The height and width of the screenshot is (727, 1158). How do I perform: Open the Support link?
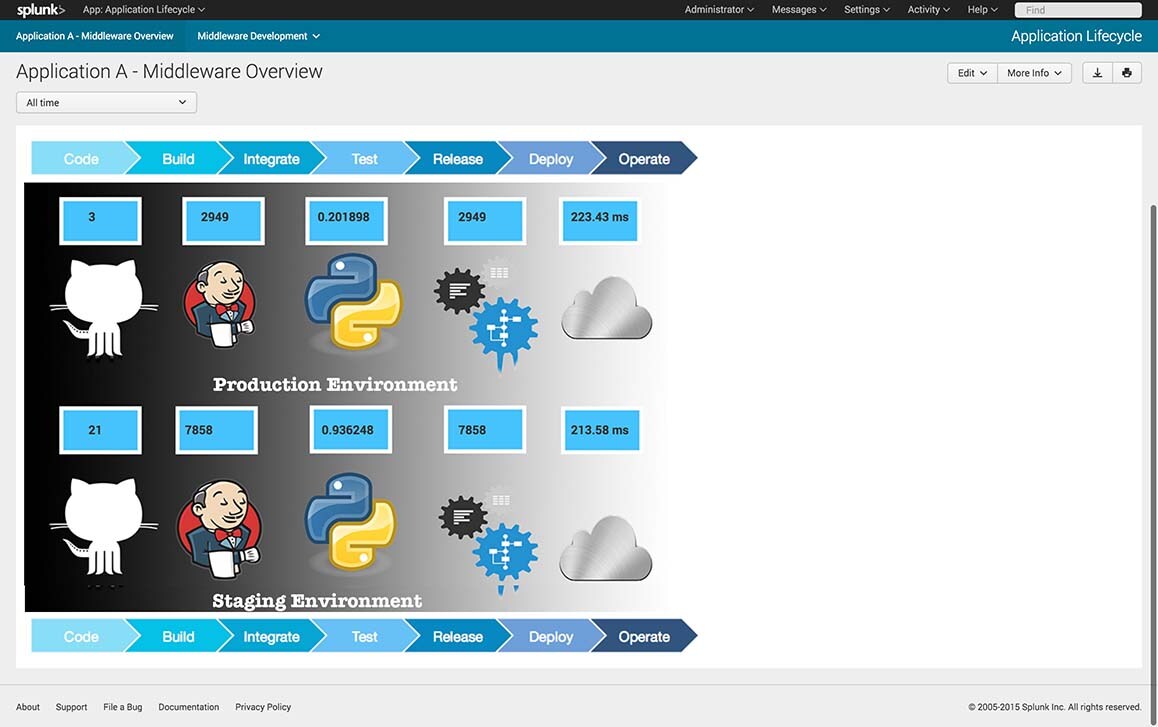coord(71,707)
